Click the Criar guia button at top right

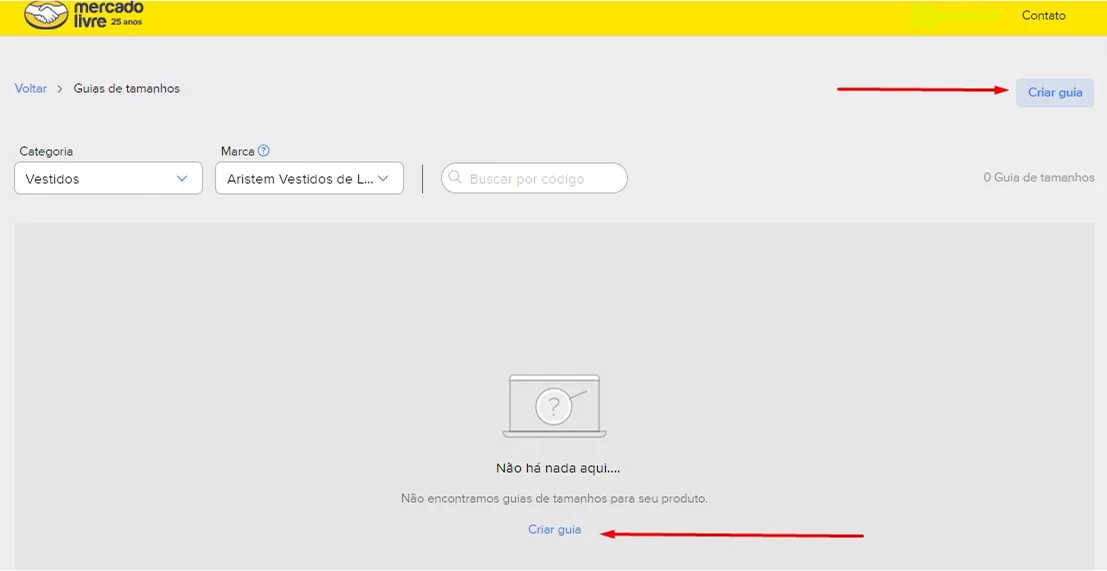coord(1055,92)
